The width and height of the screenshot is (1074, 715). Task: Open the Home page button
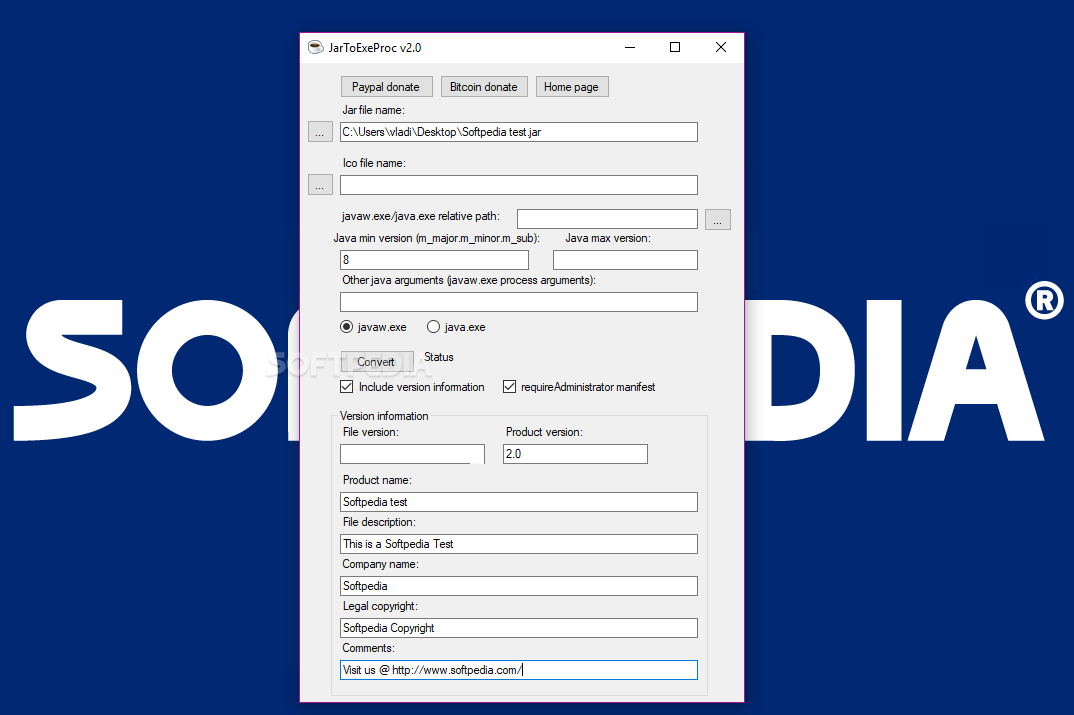[571, 87]
